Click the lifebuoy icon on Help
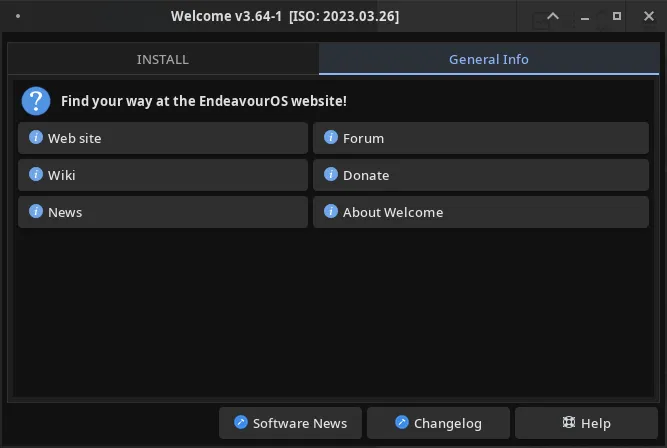Image resolution: width=667 pixels, height=448 pixels. [x=569, y=422]
